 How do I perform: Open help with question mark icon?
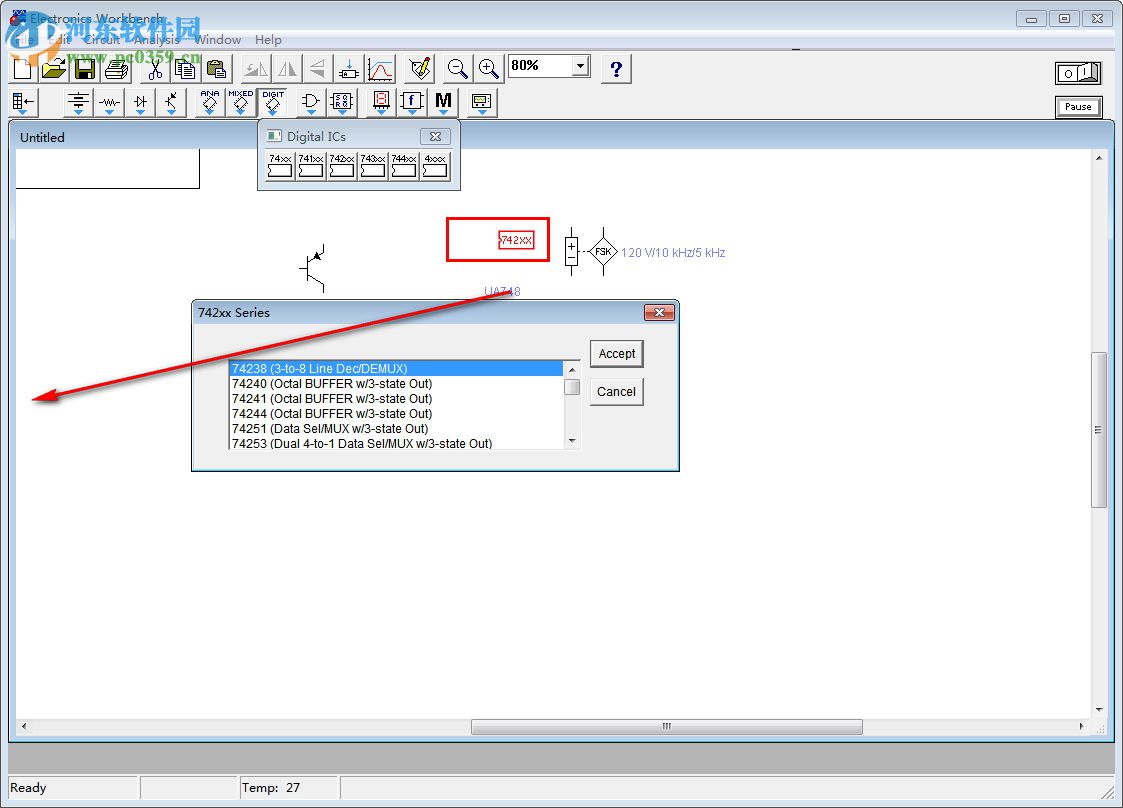(616, 69)
